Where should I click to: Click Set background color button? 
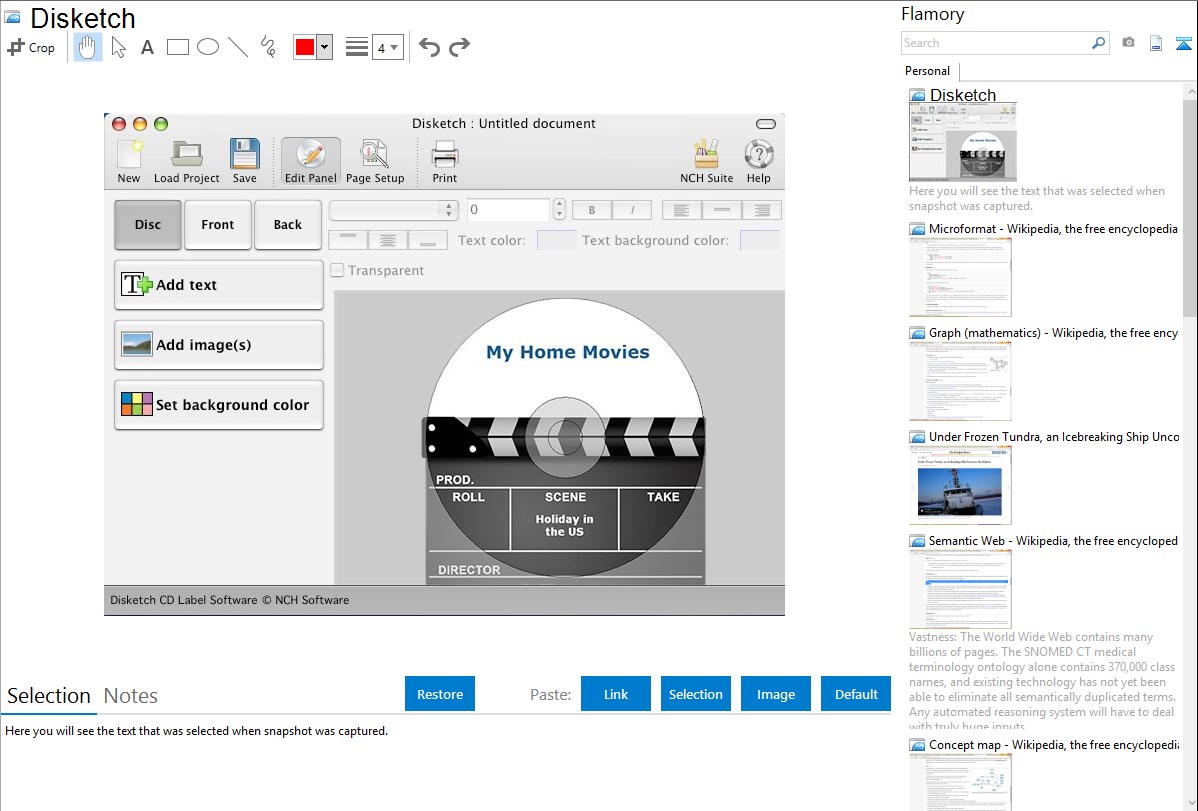[219, 405]
